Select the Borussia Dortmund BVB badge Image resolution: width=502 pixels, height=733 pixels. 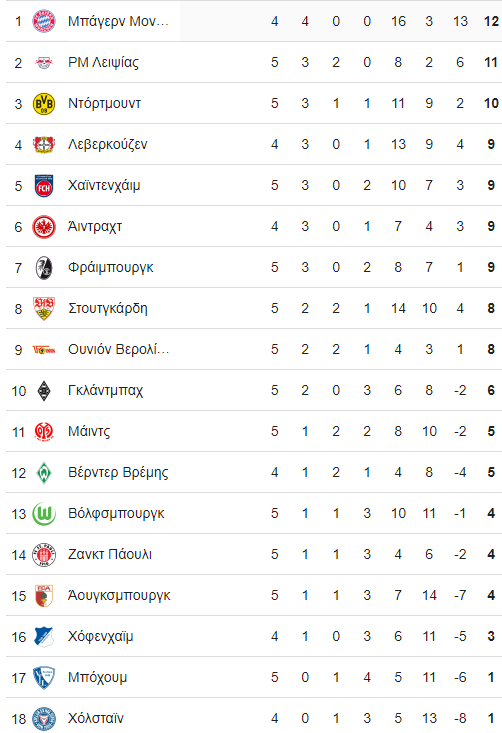point(44,104)
